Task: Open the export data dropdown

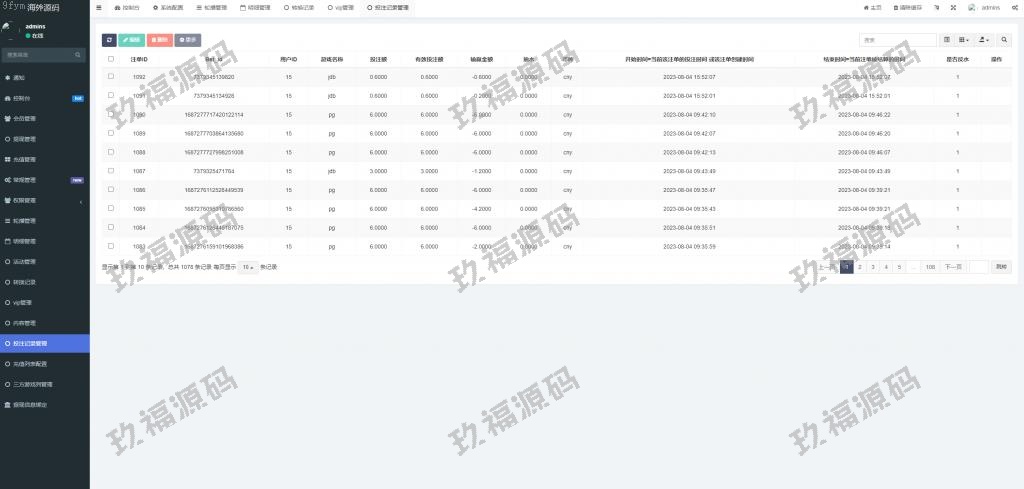Action: [984, 40]
